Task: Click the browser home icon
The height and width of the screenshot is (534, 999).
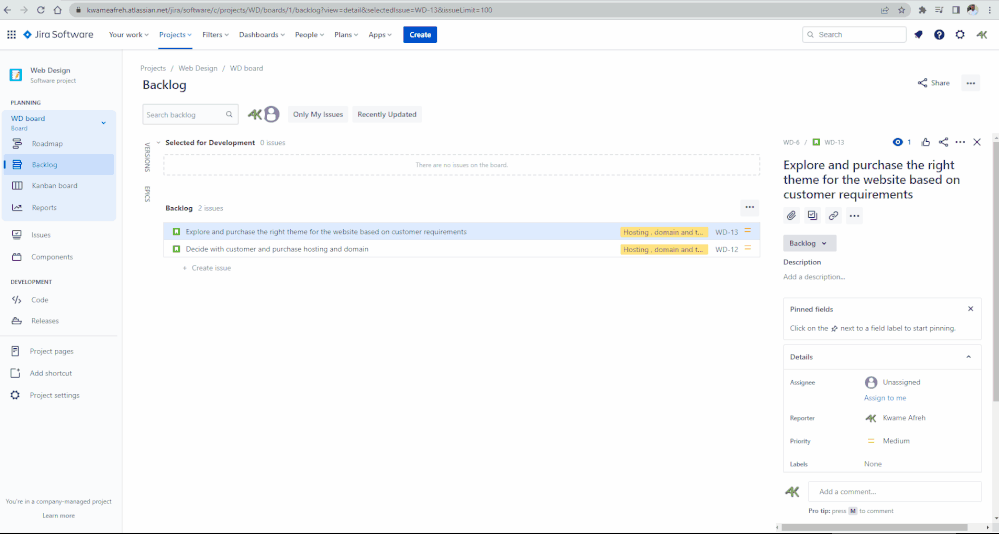Action: tap(57, 10)
